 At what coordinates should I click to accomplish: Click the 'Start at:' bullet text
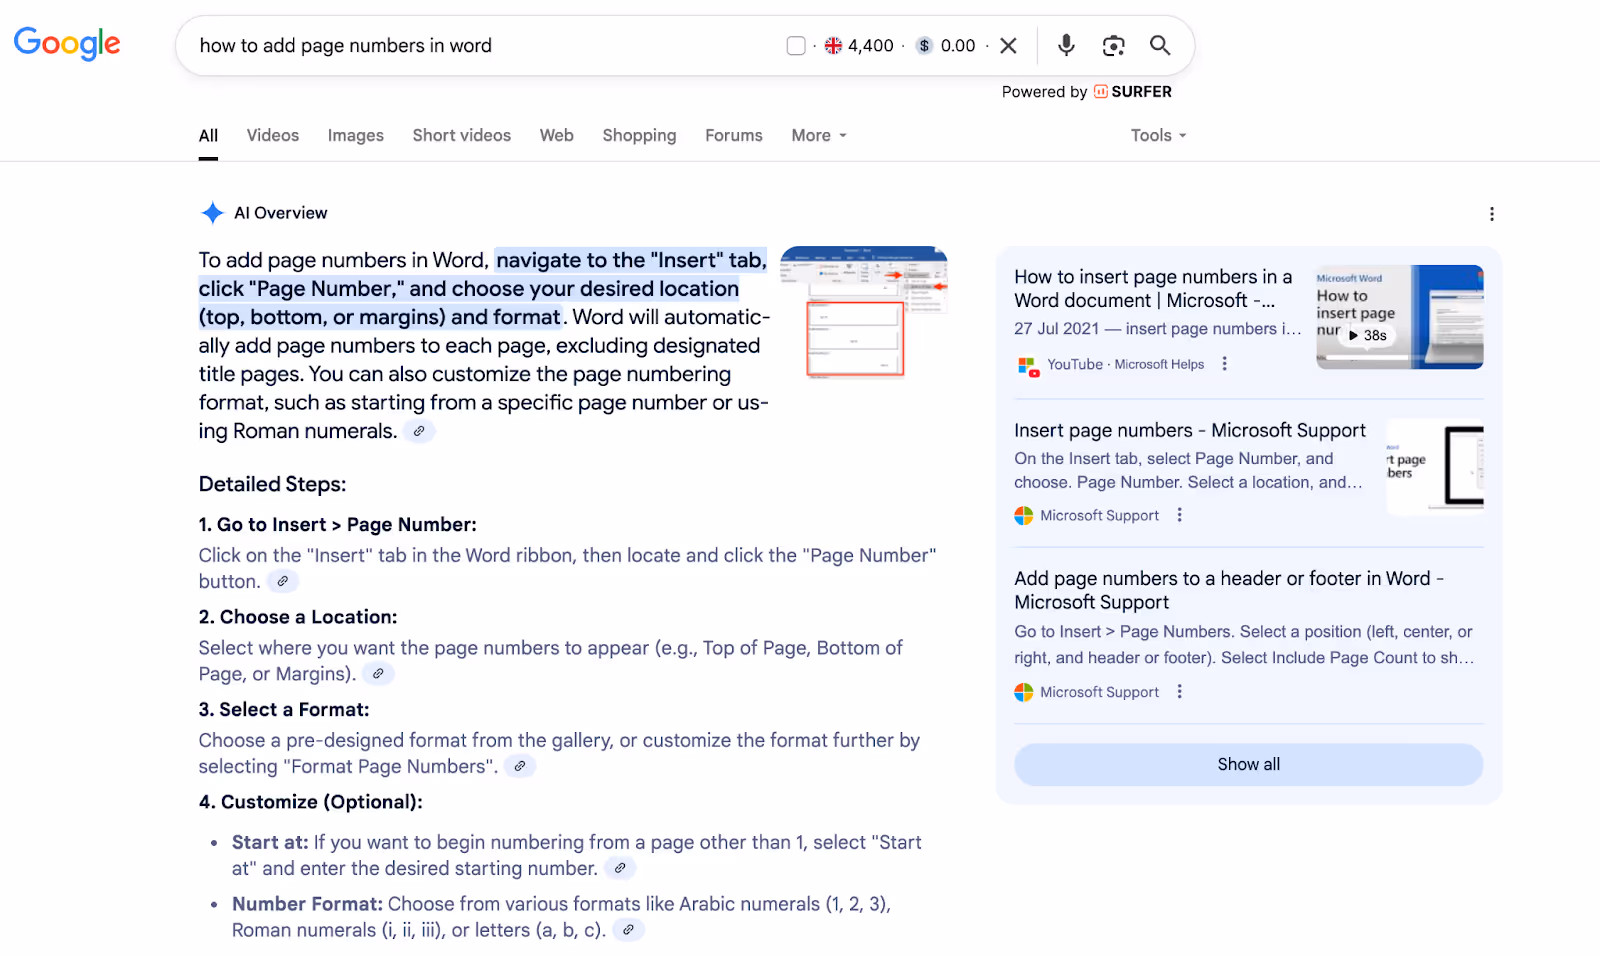270,842
